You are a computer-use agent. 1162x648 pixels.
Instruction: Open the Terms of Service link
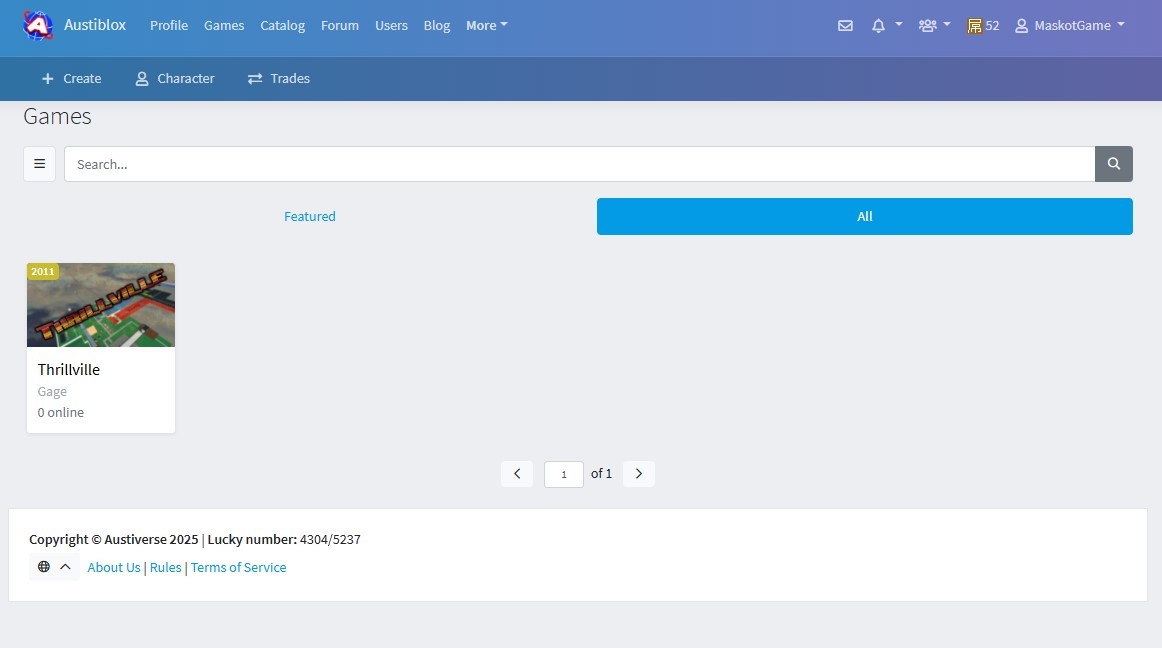239,567
